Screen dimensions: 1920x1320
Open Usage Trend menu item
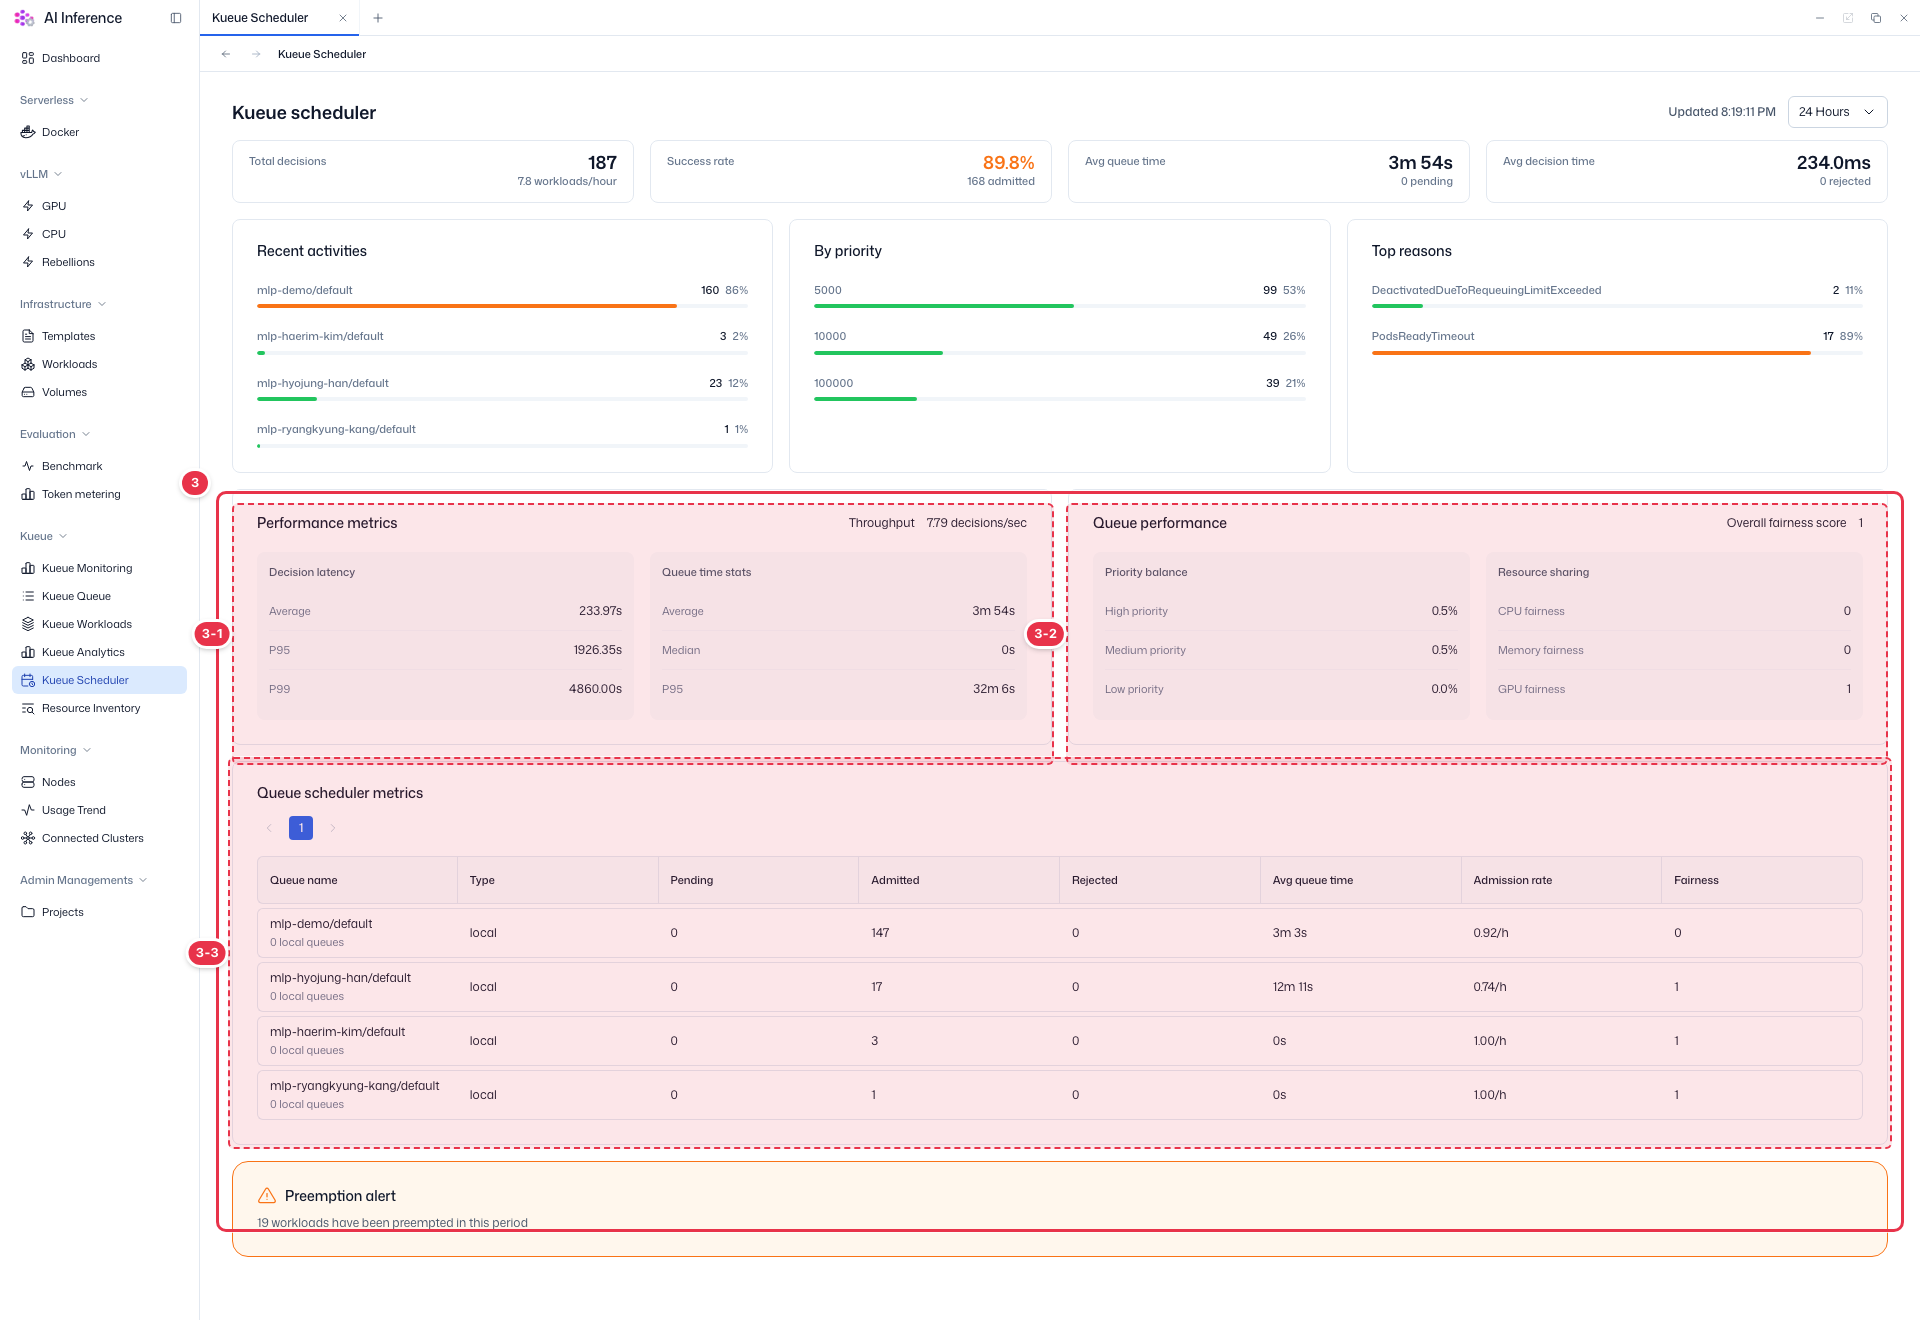pyautogui.click(x=99, y=810)
